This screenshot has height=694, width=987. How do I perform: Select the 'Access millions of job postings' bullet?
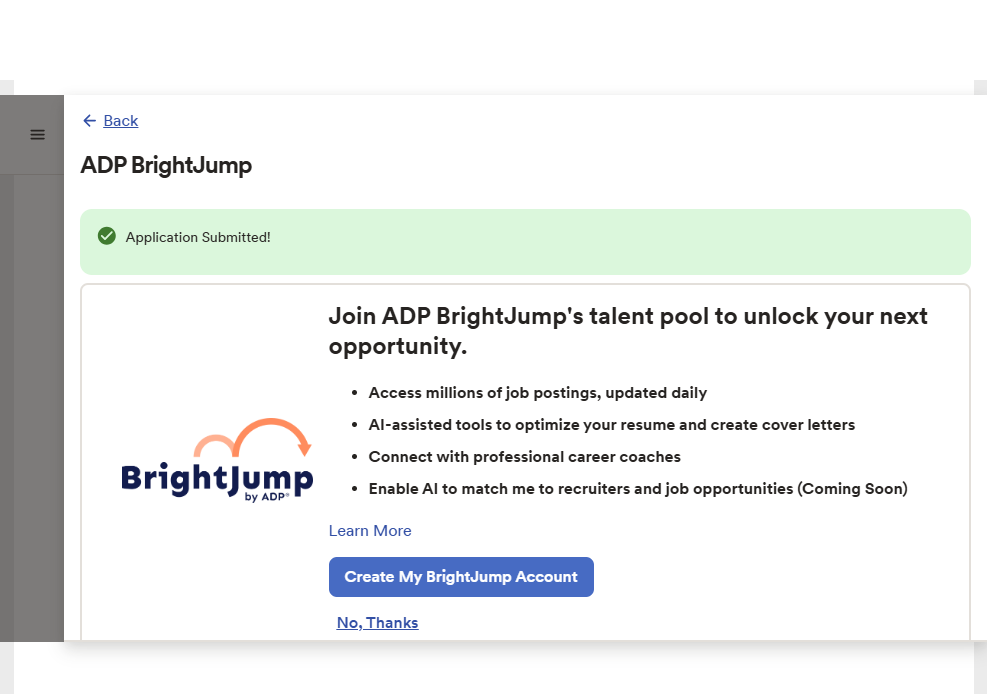point(537,393)
